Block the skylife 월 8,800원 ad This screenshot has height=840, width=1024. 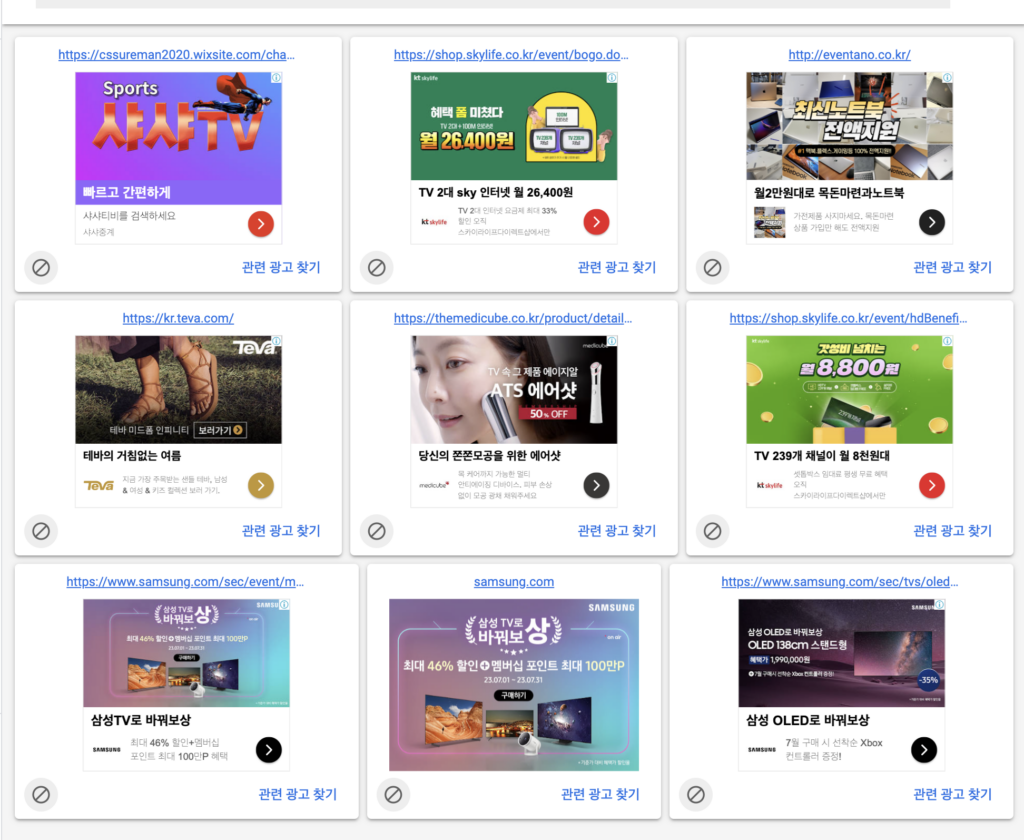[712, 531]
